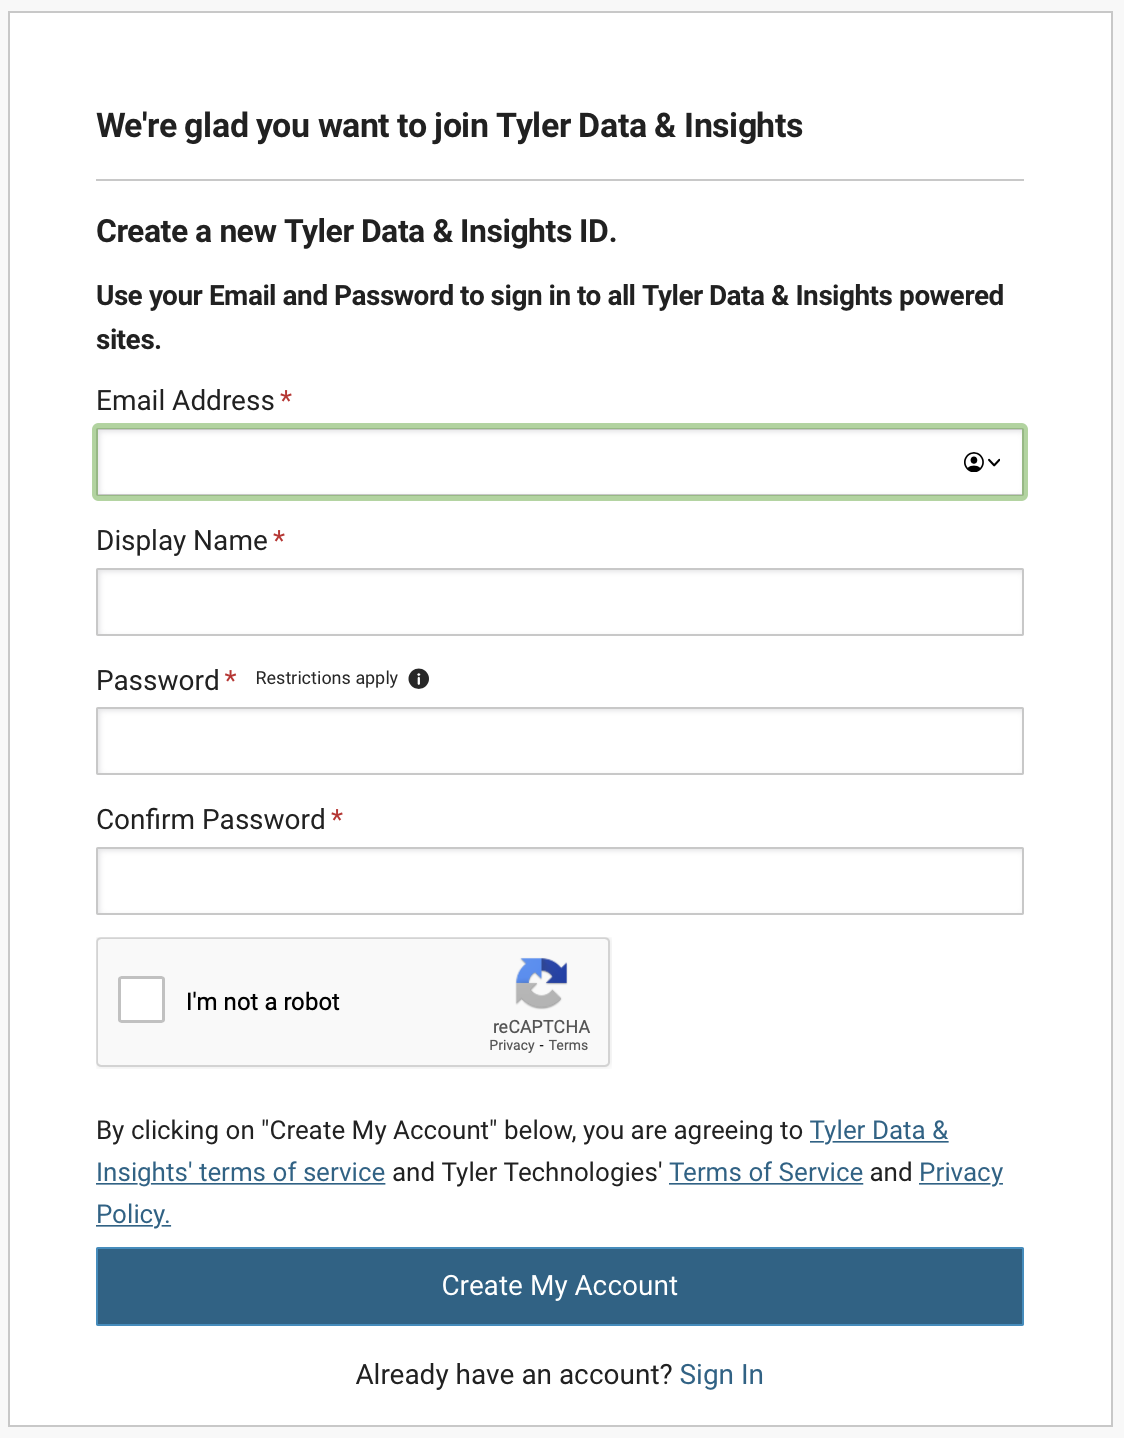Click the Restrictions apply text
The image size is (1124, 1438).
point(326,678)
